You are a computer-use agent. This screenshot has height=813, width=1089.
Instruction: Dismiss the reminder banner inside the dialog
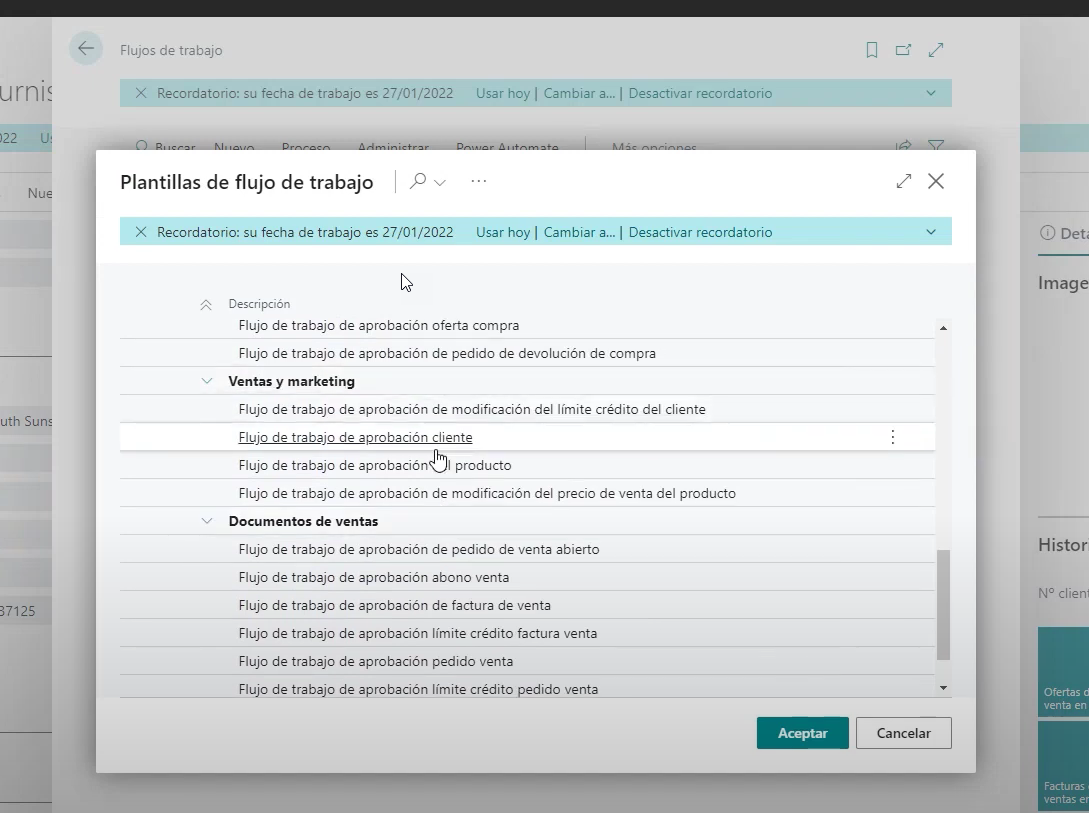tap(141, 232)
